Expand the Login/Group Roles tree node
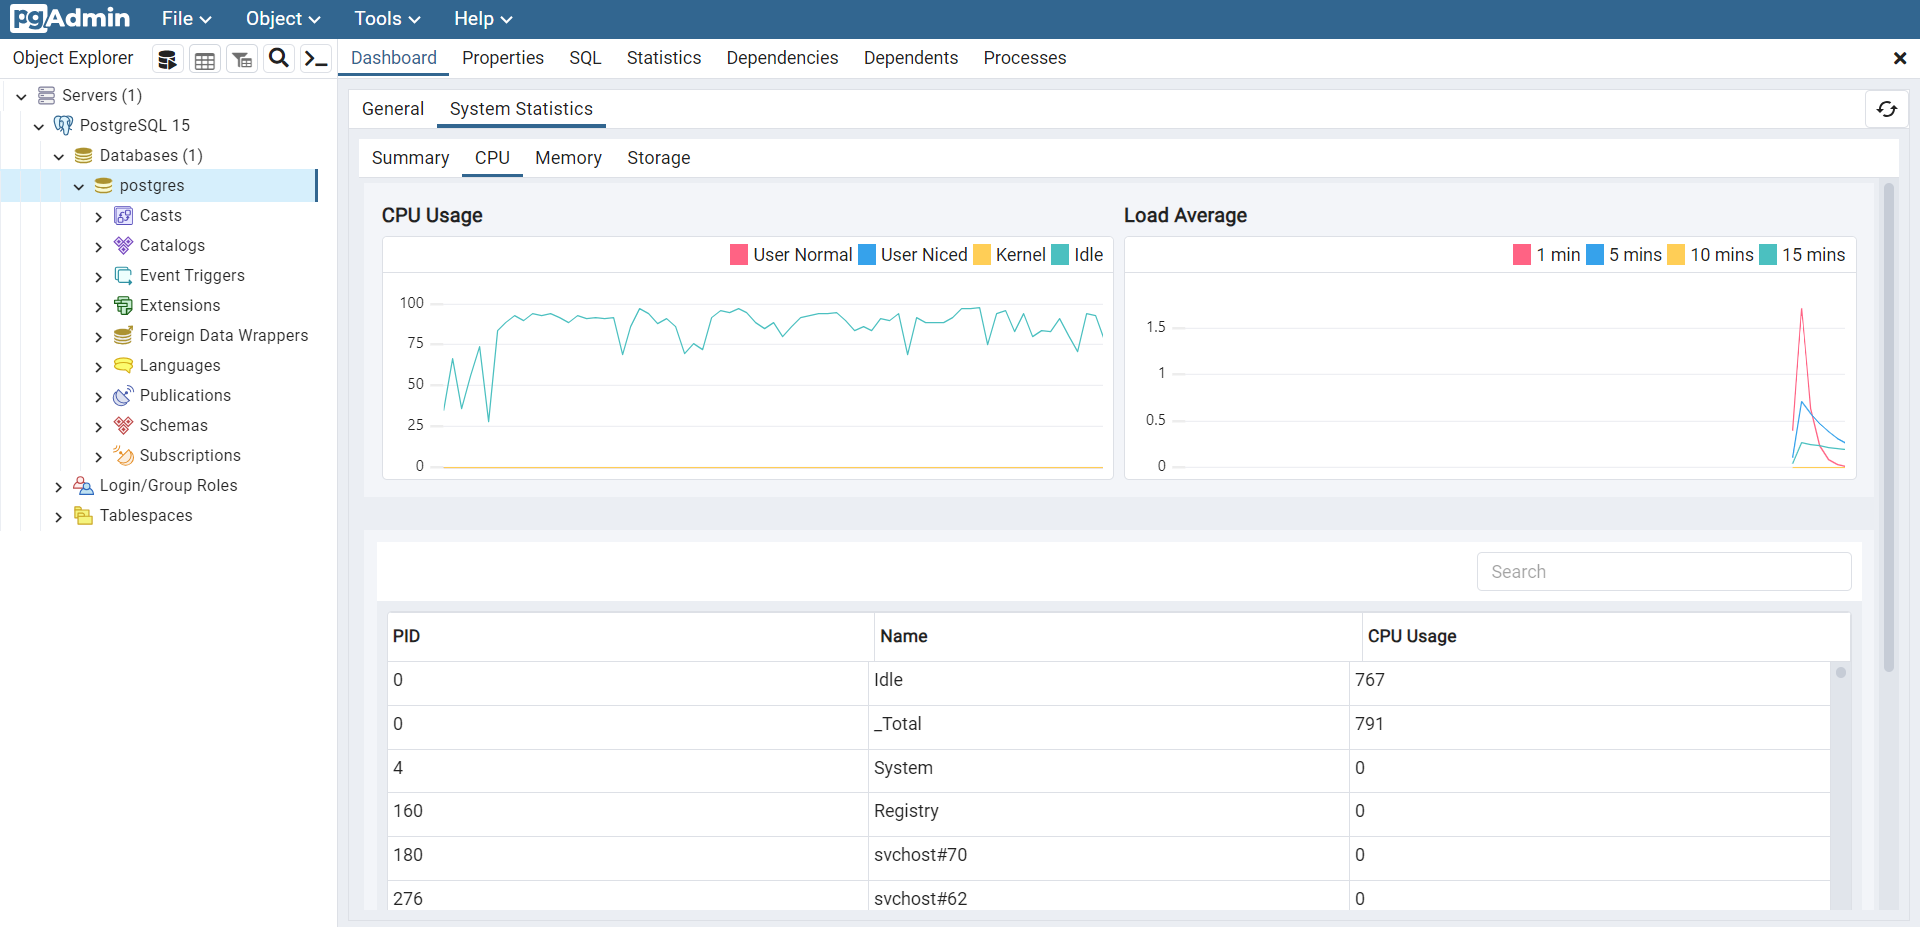The width and height of the screenshot is (1920, 927). tap(58, 487)
